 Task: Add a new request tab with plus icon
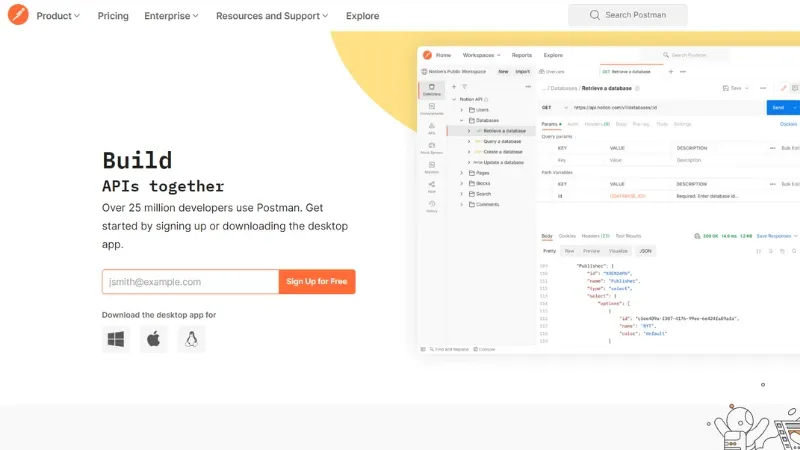click(671, 72)
